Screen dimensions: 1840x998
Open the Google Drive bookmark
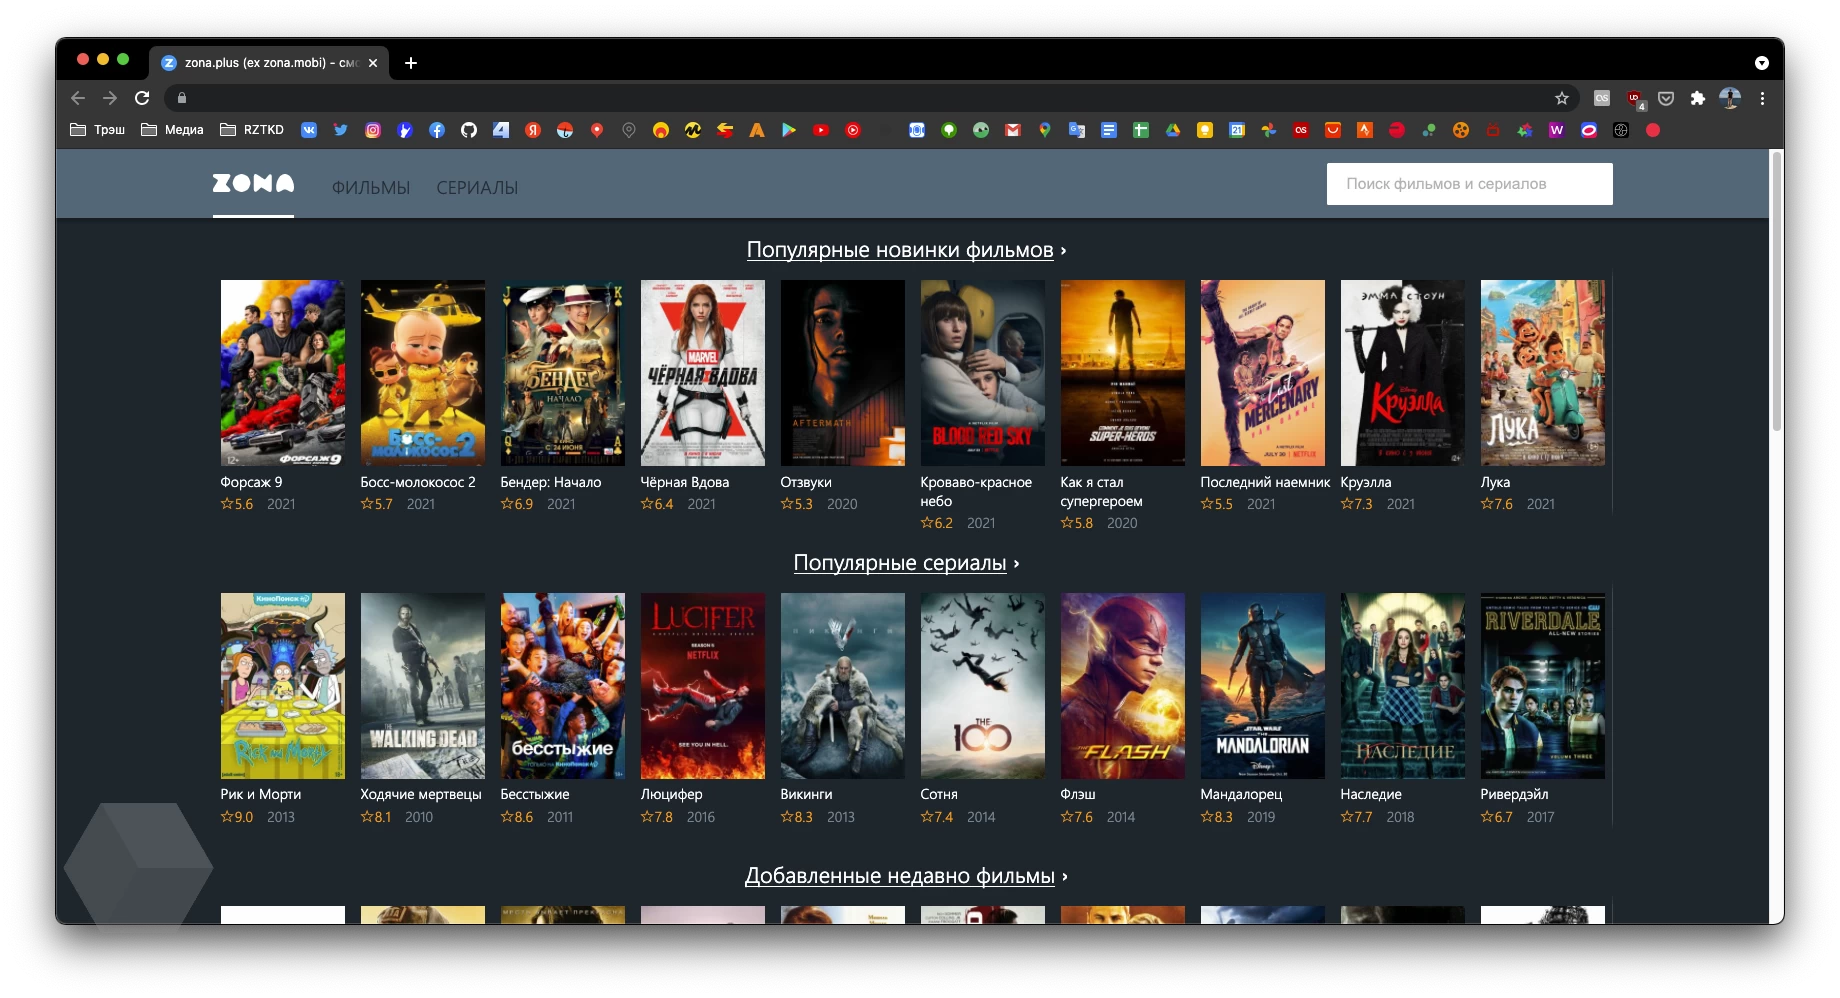coord(1173,130)
